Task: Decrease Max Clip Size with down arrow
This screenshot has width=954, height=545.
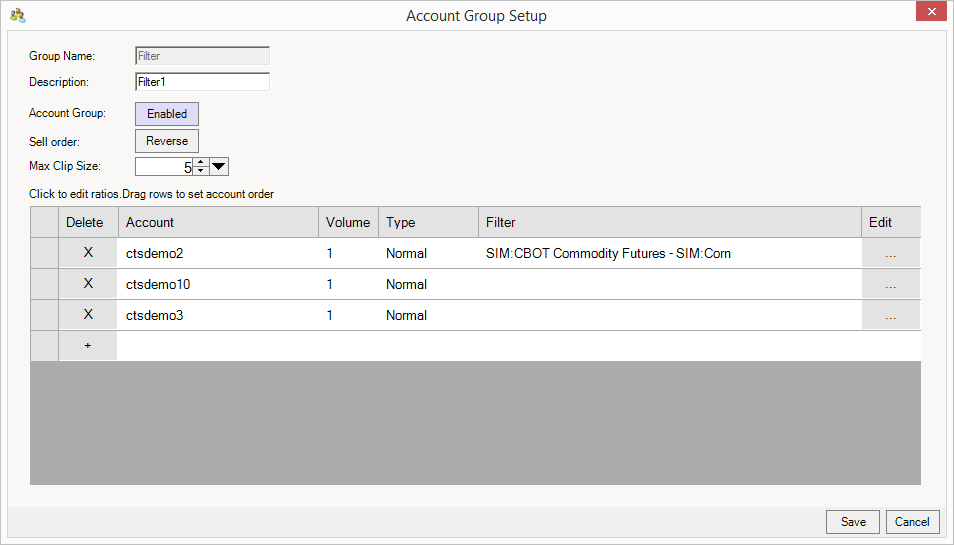Action: 200,171
